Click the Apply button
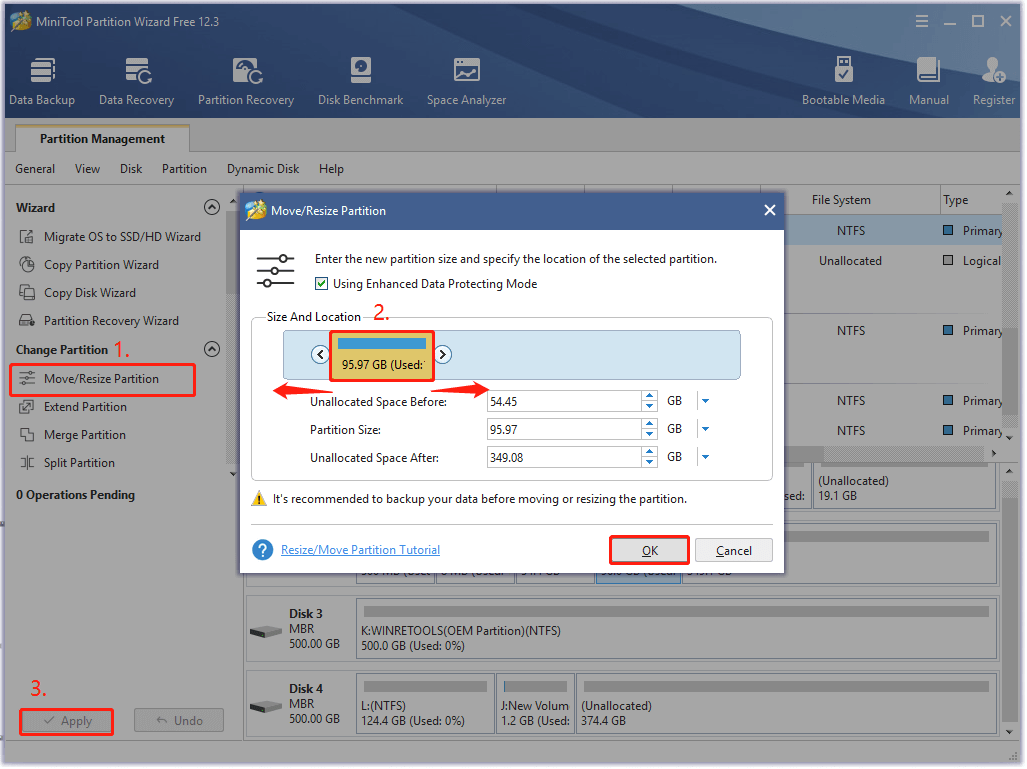This screenshot has height=769, width=1027. click(x=67, y=721)
